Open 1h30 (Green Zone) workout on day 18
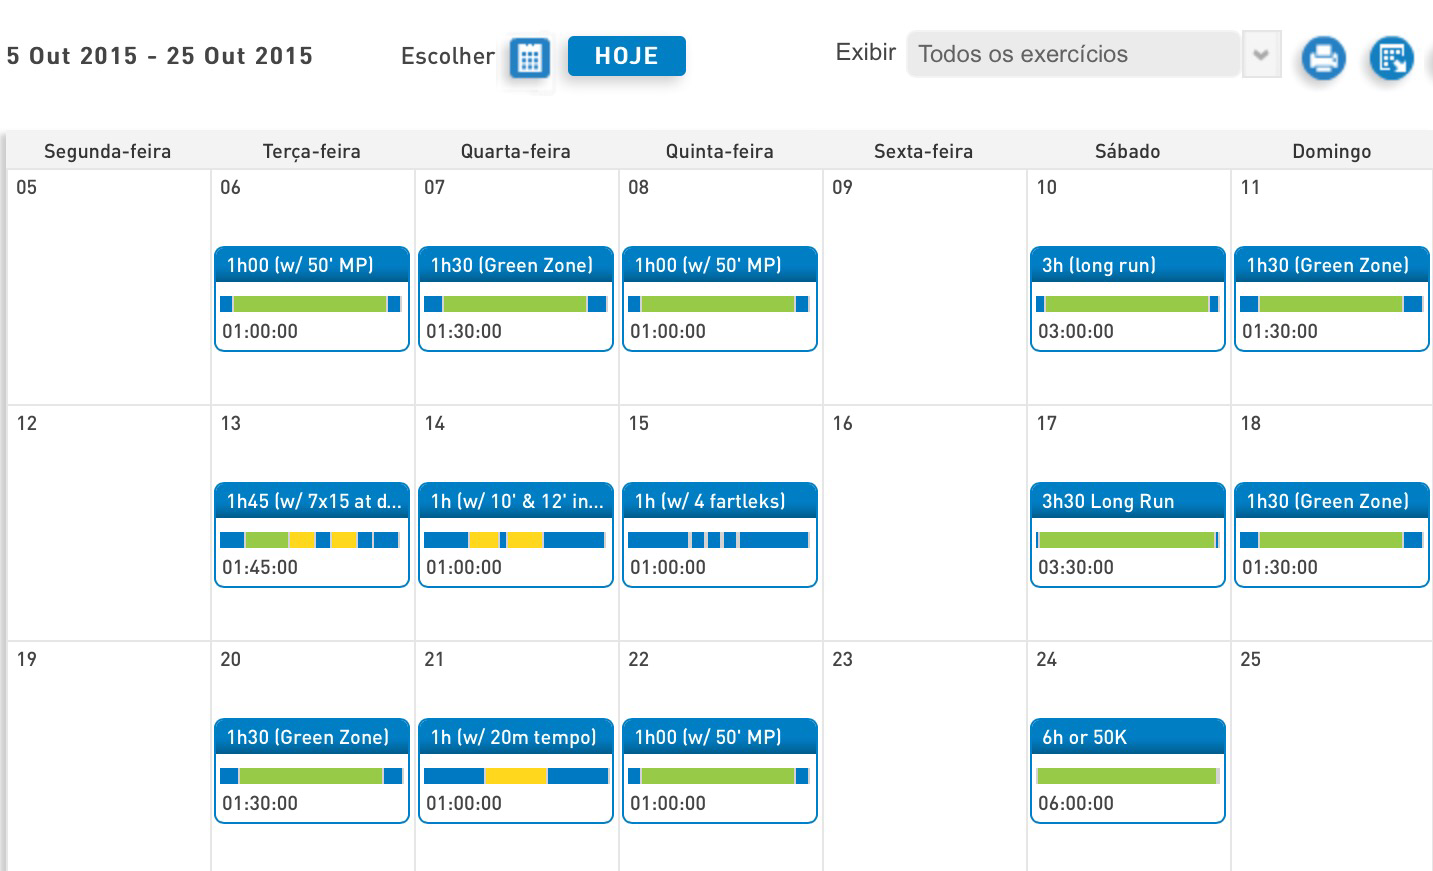The width and height of the screenshot is (1433, 871). click(1331, 502)
